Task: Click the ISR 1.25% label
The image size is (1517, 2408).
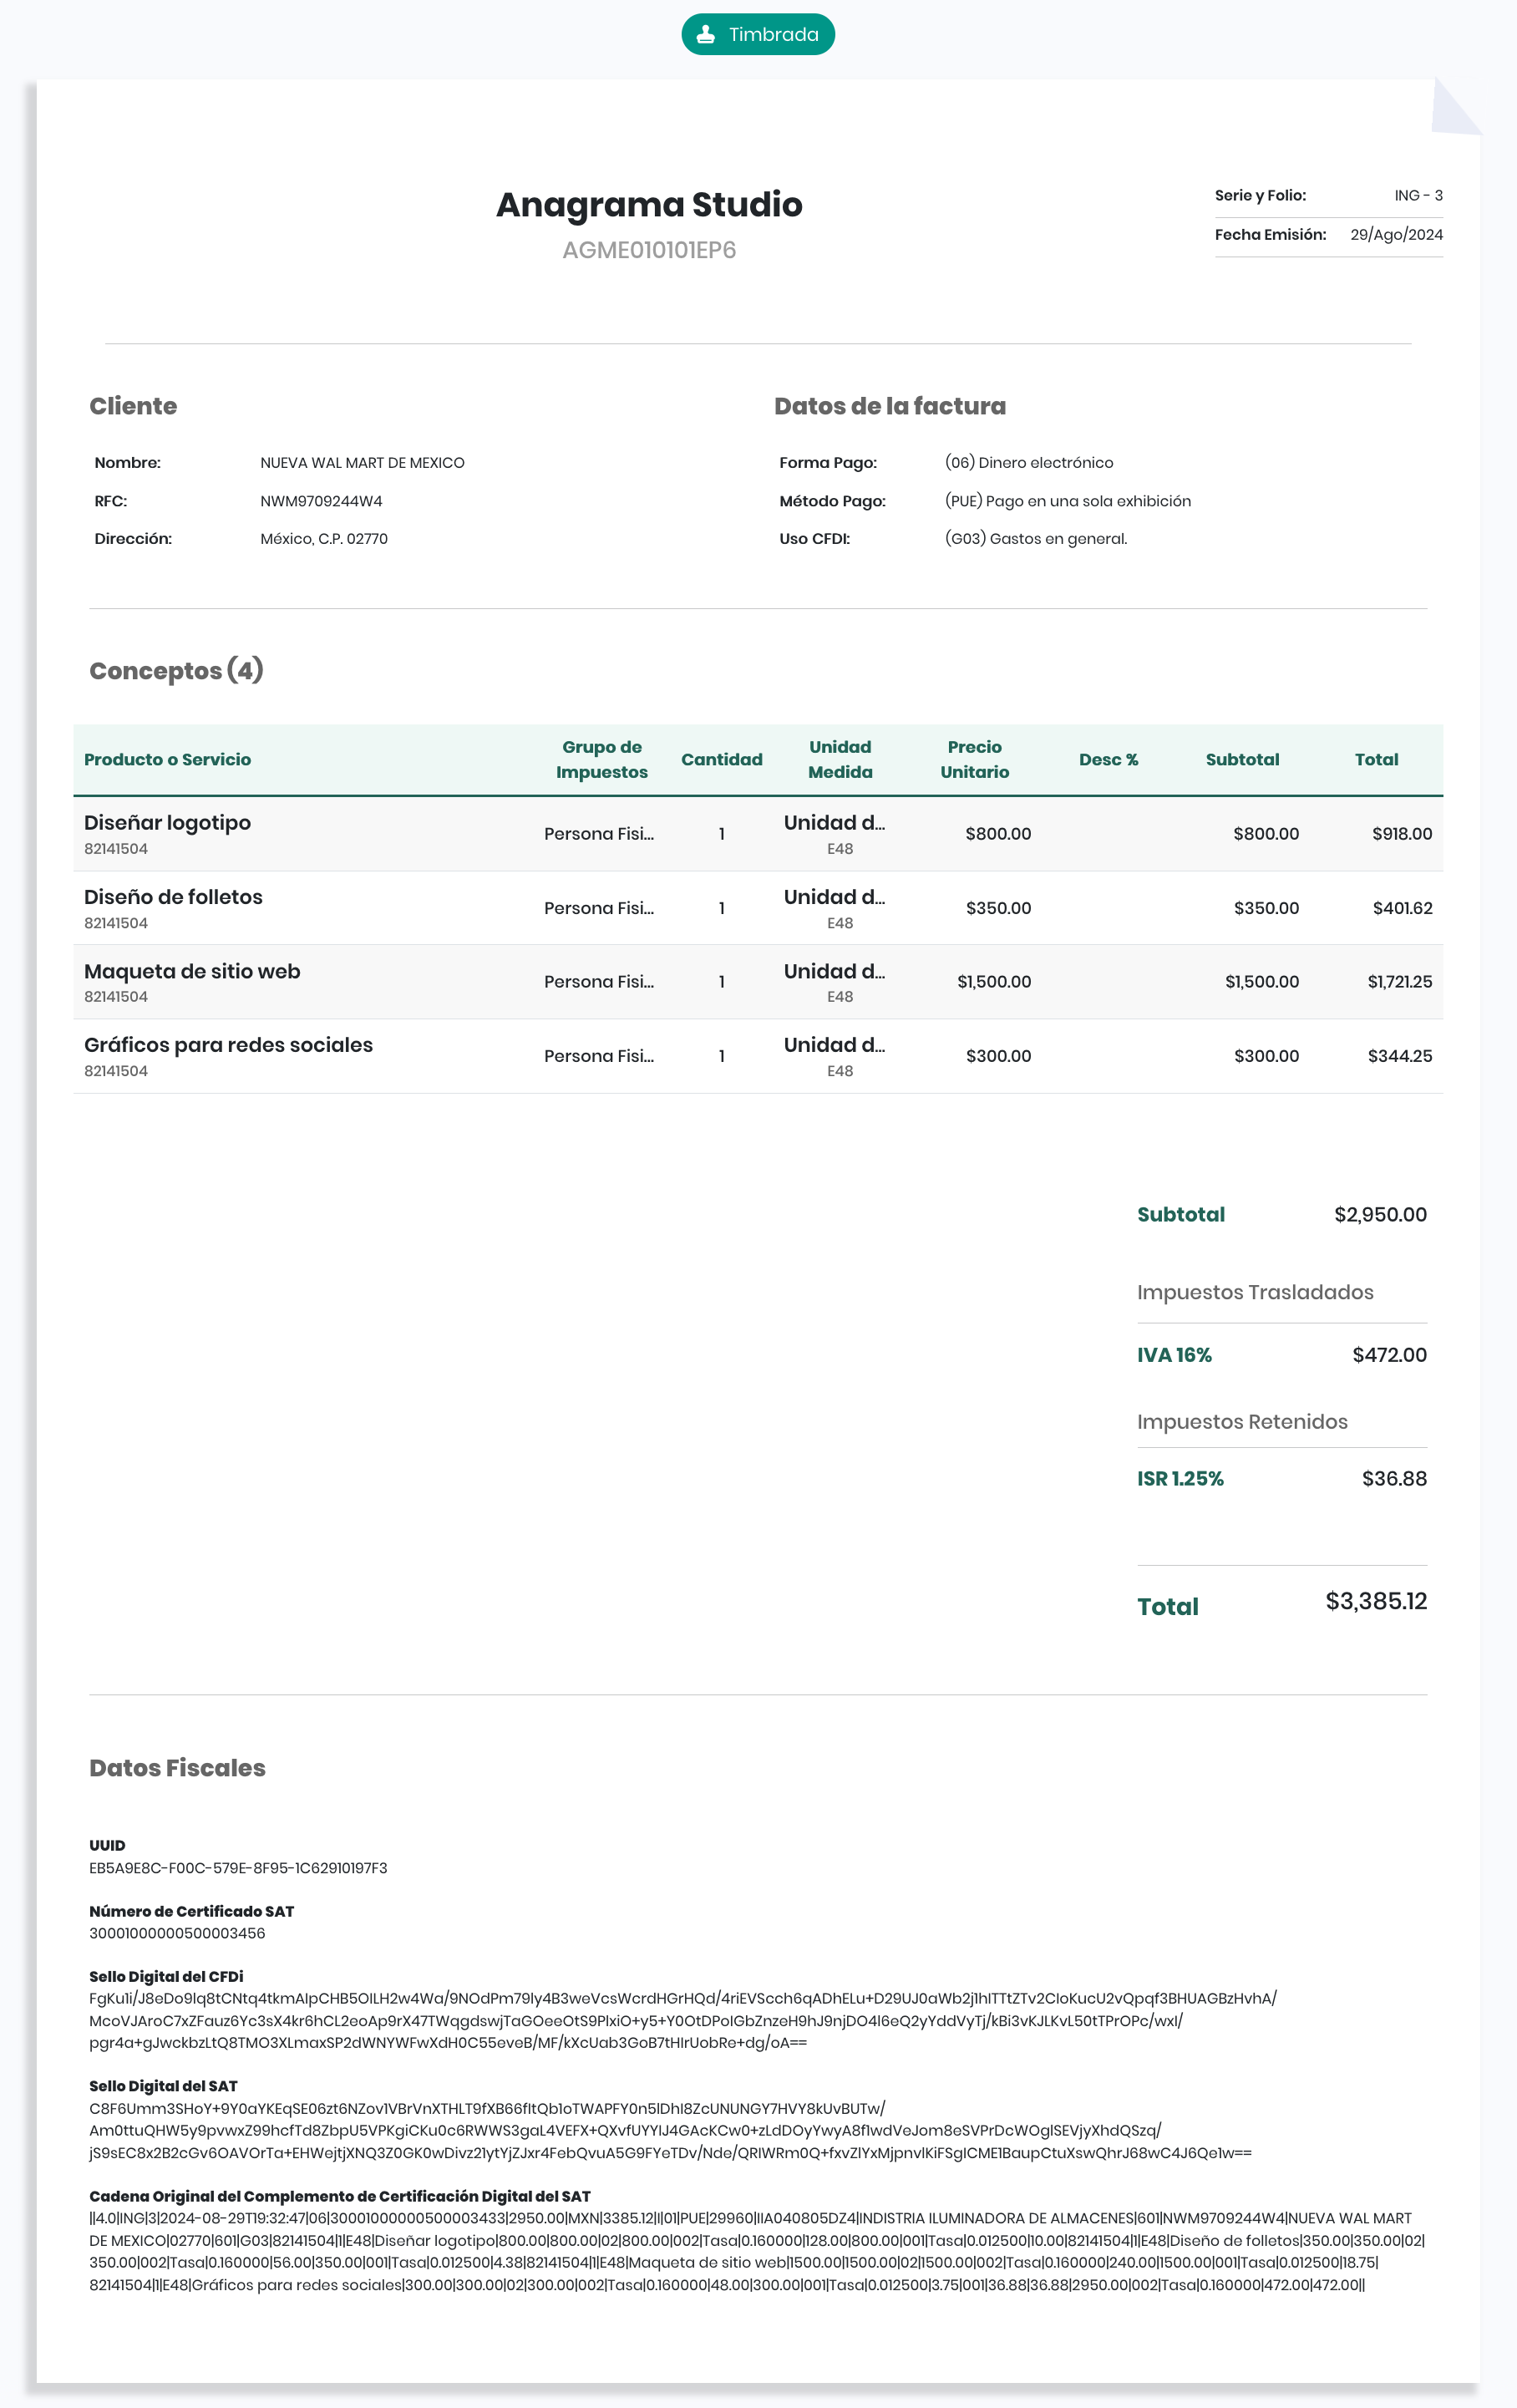Action: tap(1180, 1479)
